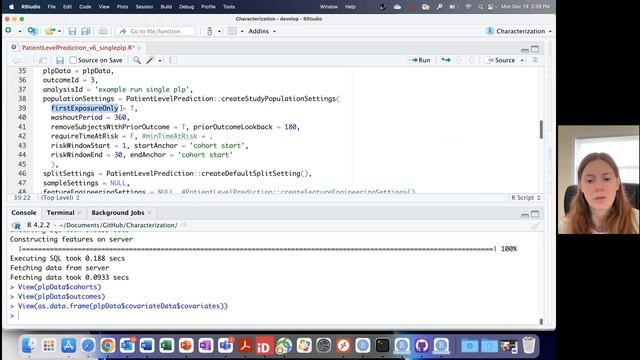Close the PatientLevelPrediction_v6_singleplp.R tab
The height and width of the screenshot is (360, 640).
tap(139, 48)
